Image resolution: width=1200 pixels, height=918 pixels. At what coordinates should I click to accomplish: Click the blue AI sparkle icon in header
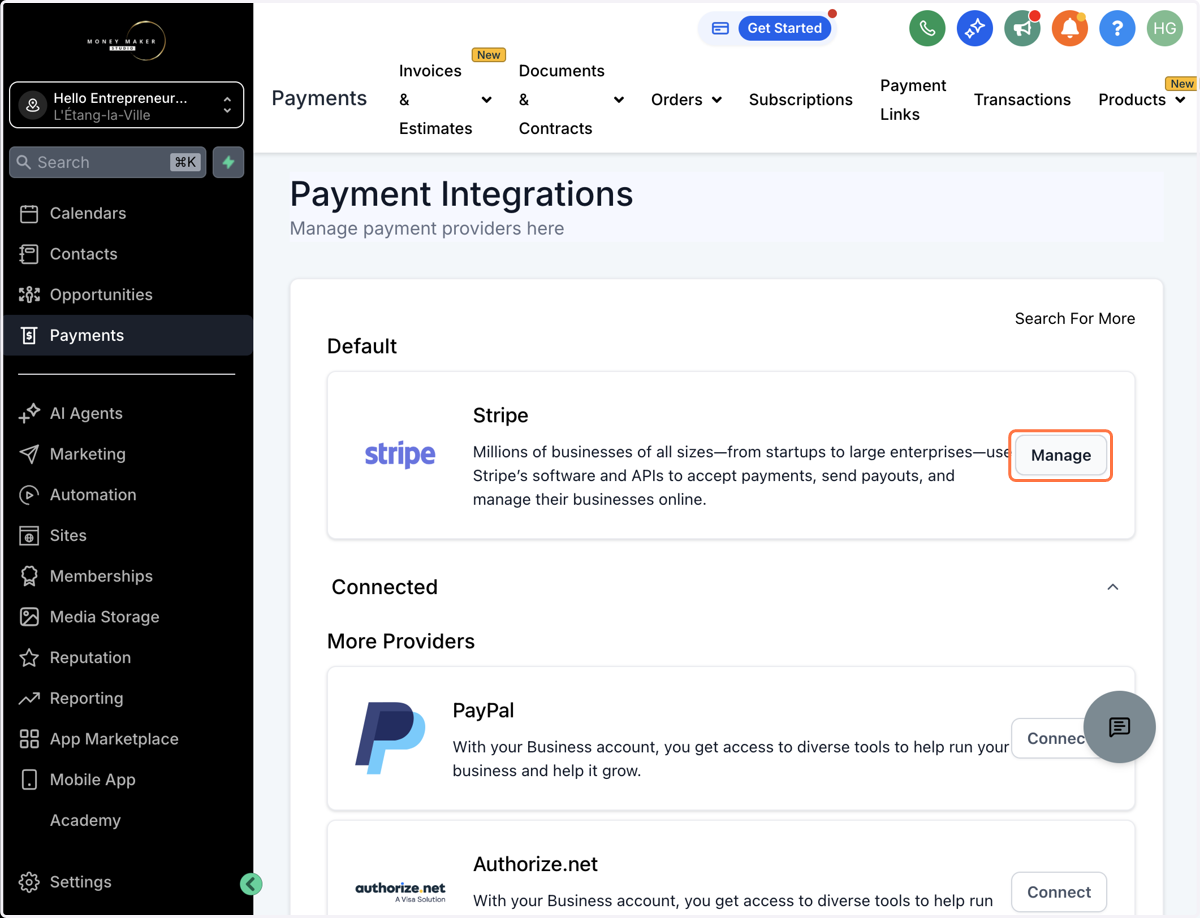point(974,28)
